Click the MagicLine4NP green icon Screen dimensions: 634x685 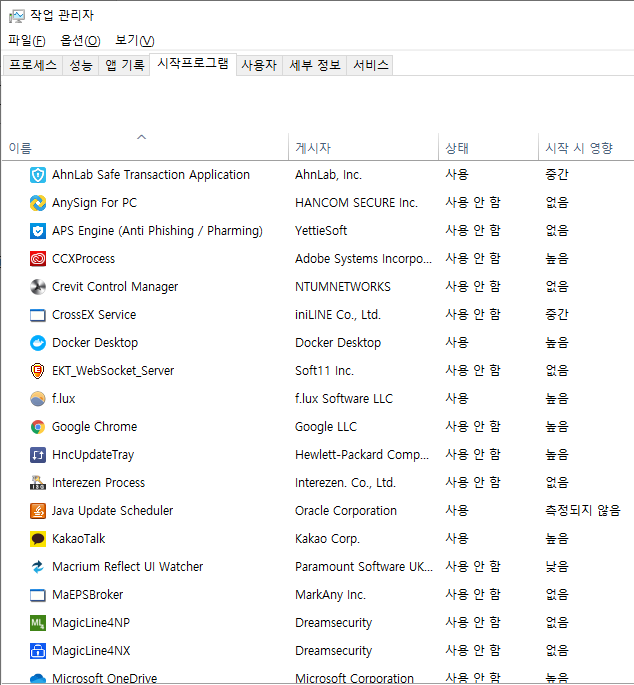tap(38, 623)
